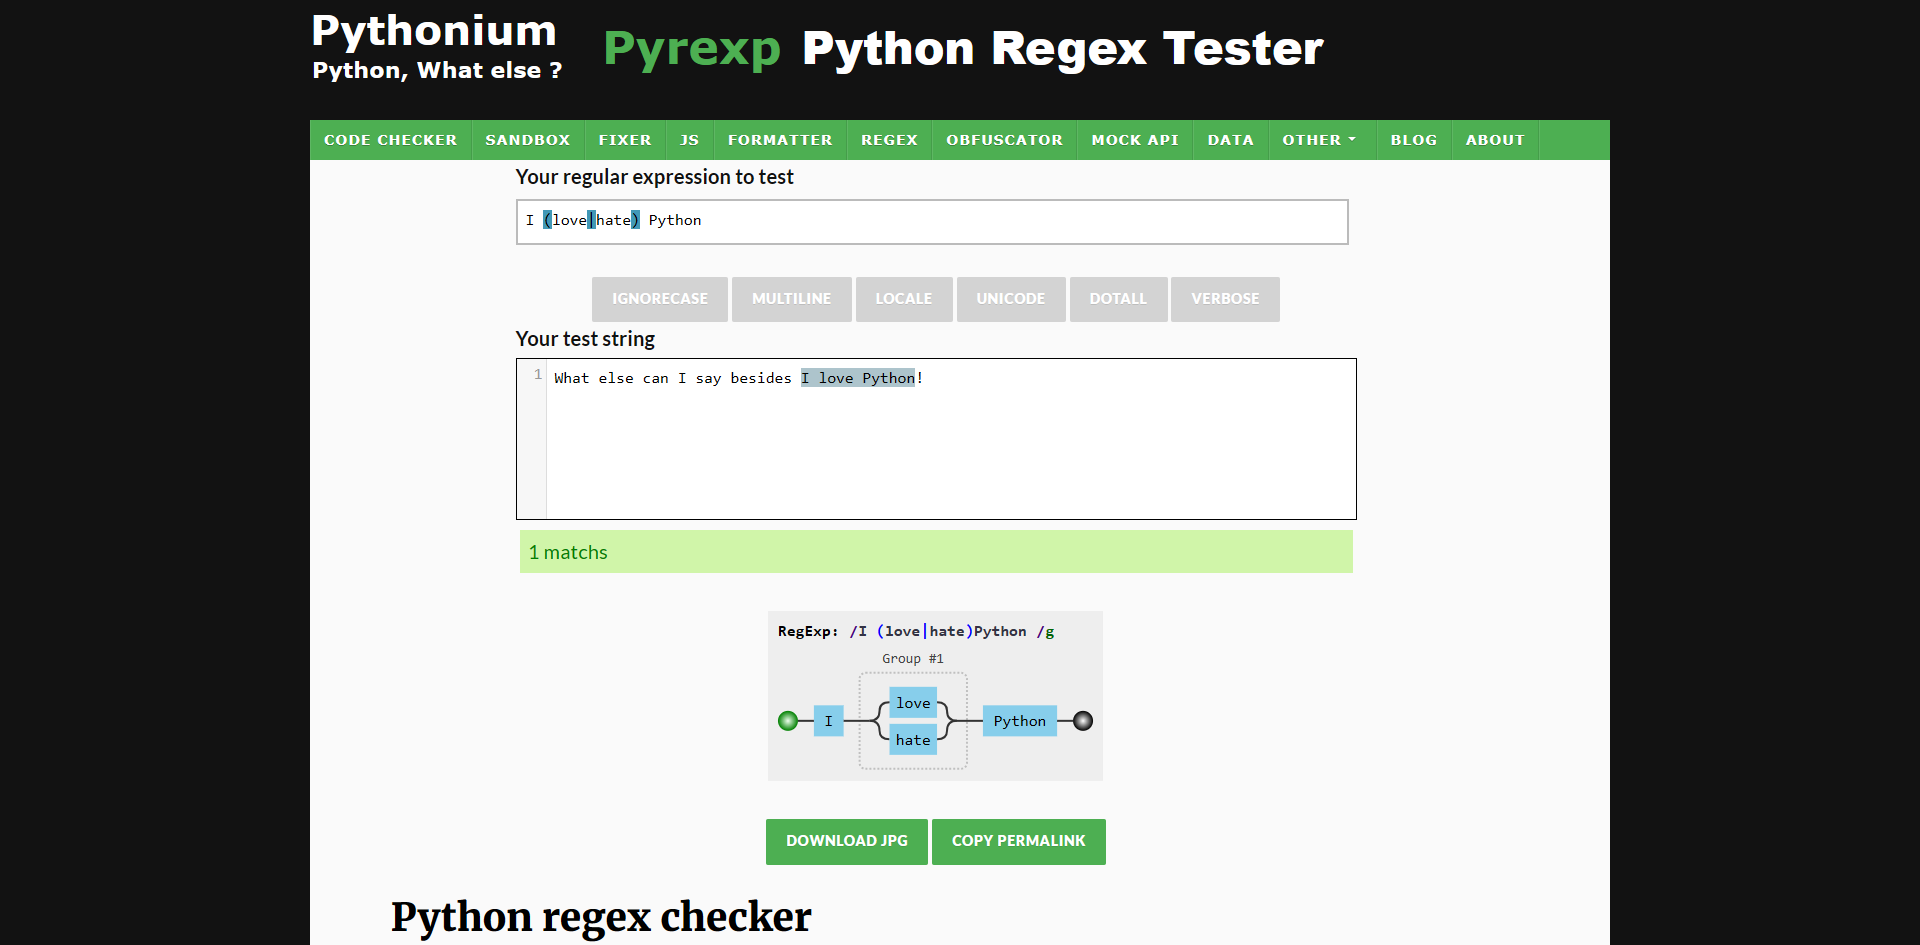
Task: Click the Pythonium site logo
Action: click(x=434, y=31)
